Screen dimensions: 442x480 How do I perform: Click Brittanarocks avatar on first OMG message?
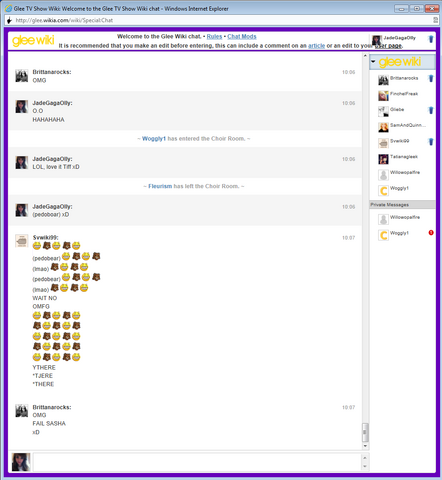(22, 76)
